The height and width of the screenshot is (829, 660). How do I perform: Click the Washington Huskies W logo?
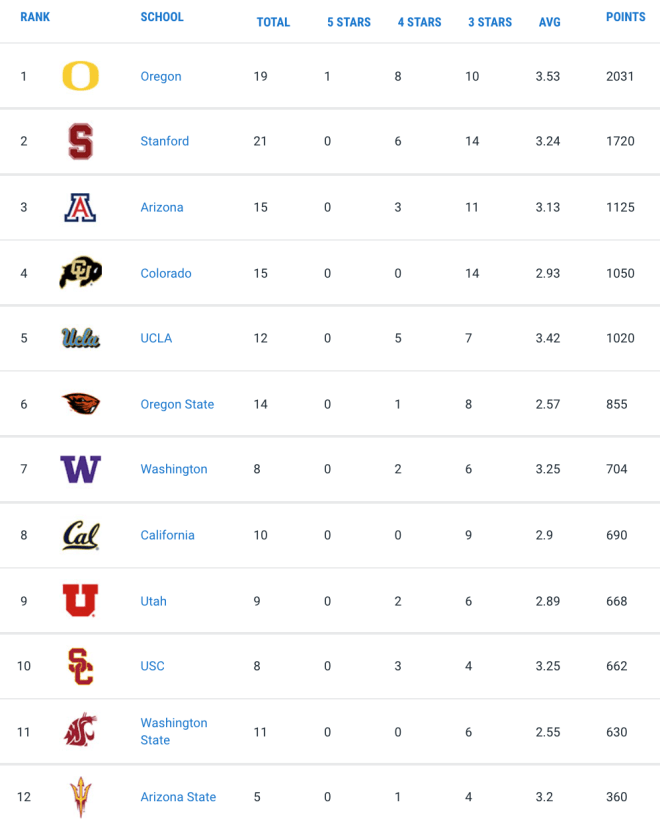click(x=80, y=469)
